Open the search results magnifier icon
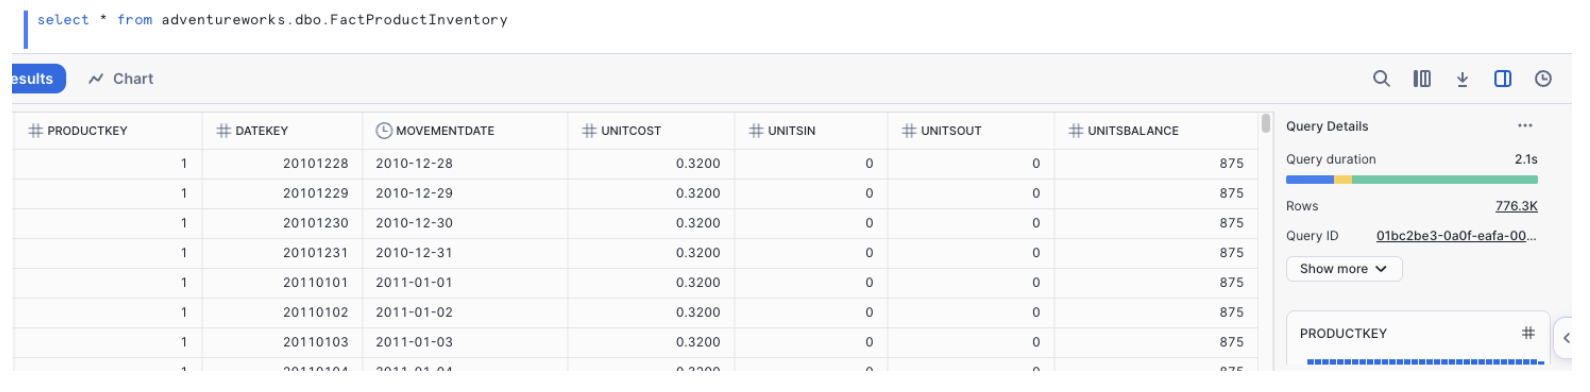Viewport: 1590px width, 392px height. coord(1381,79)
